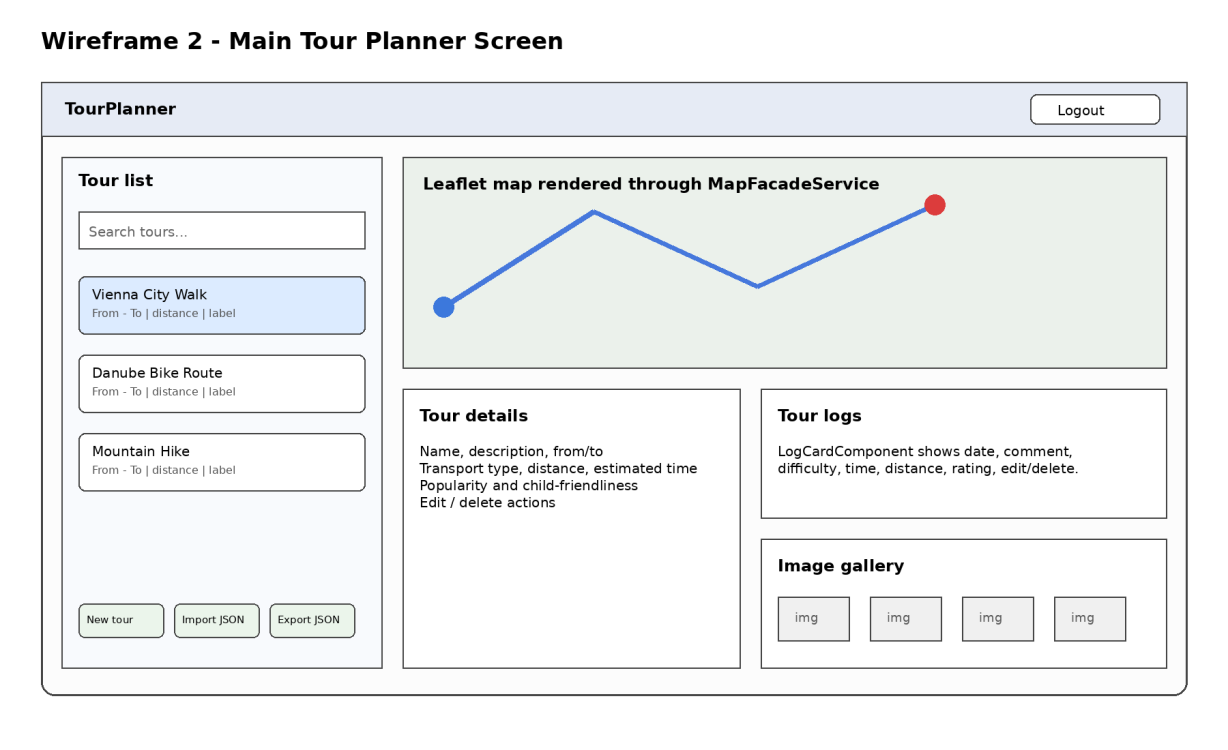Click the red end marker on the map
Screen dimensions: 1228x750
[935, 205]
